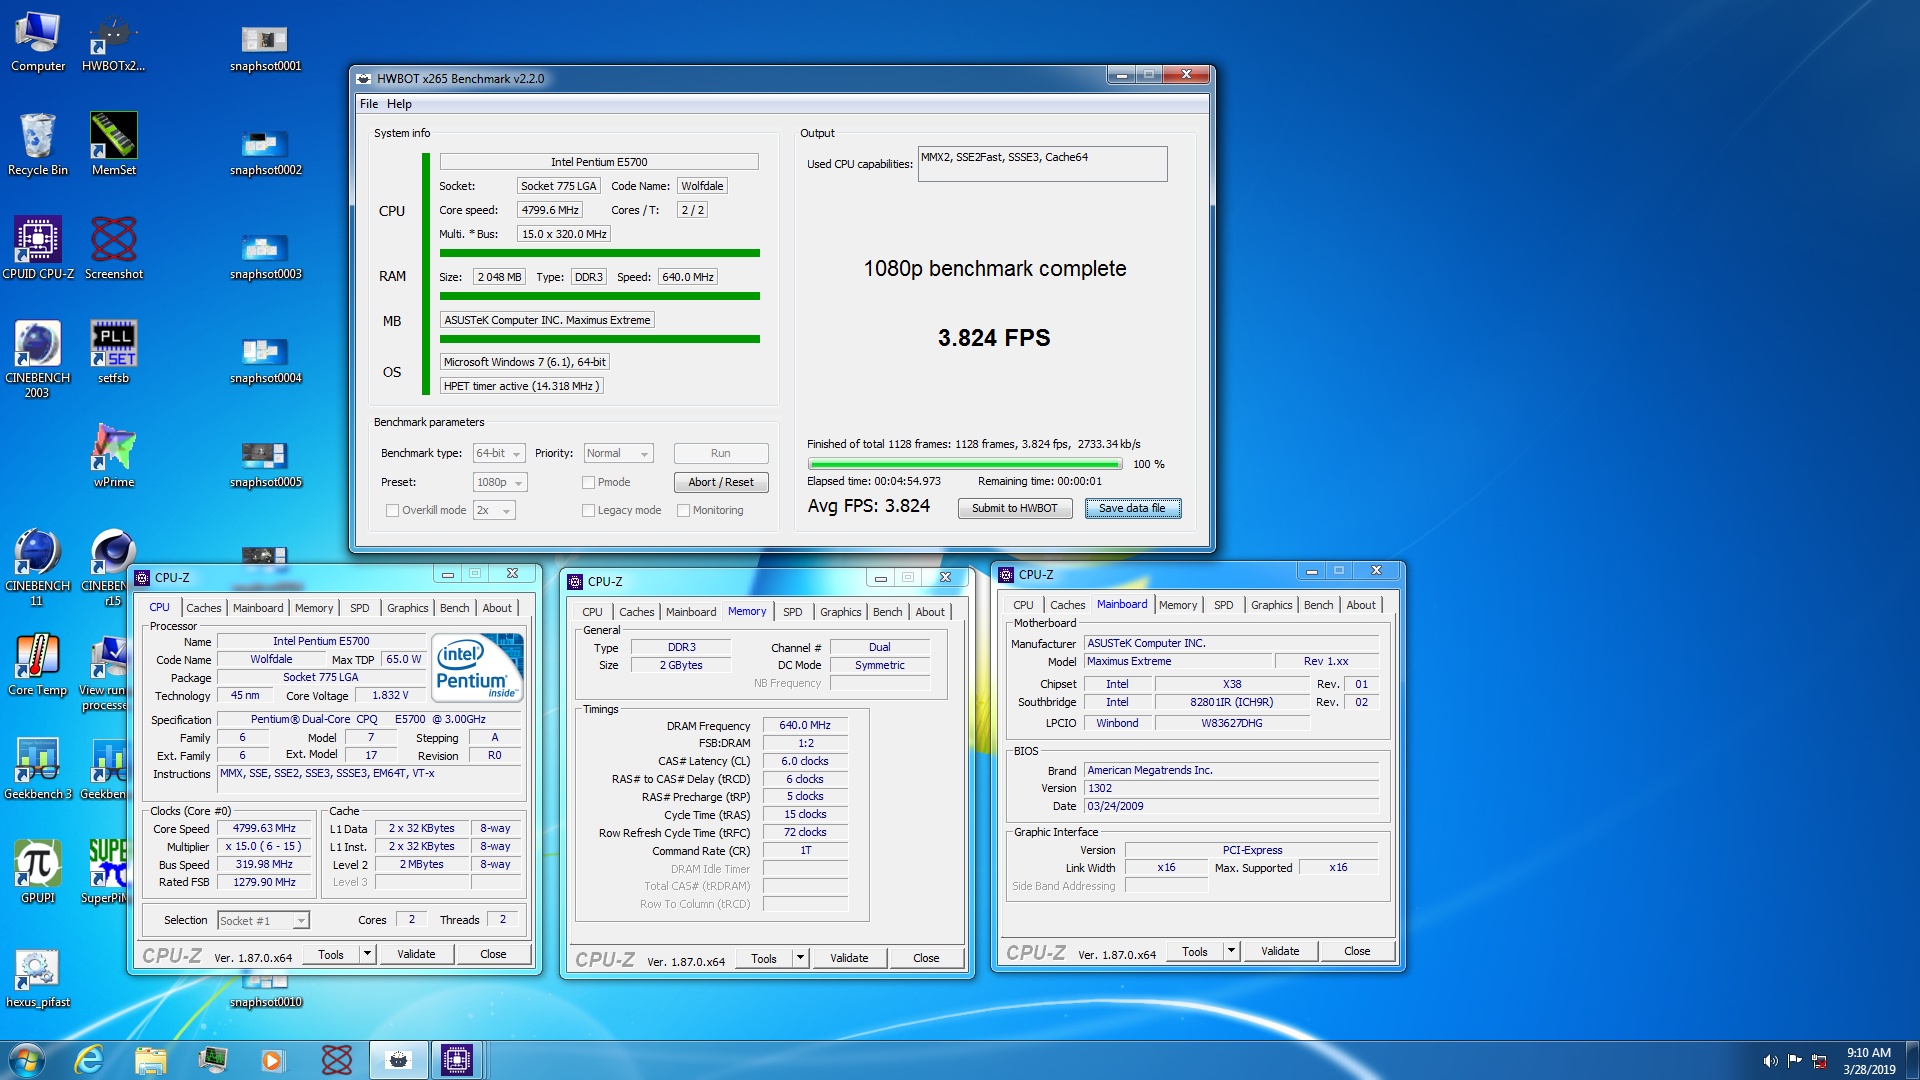Launch wPrime from the desktop
This screenshot has height=1080, width=1920.
click(113, 457)
